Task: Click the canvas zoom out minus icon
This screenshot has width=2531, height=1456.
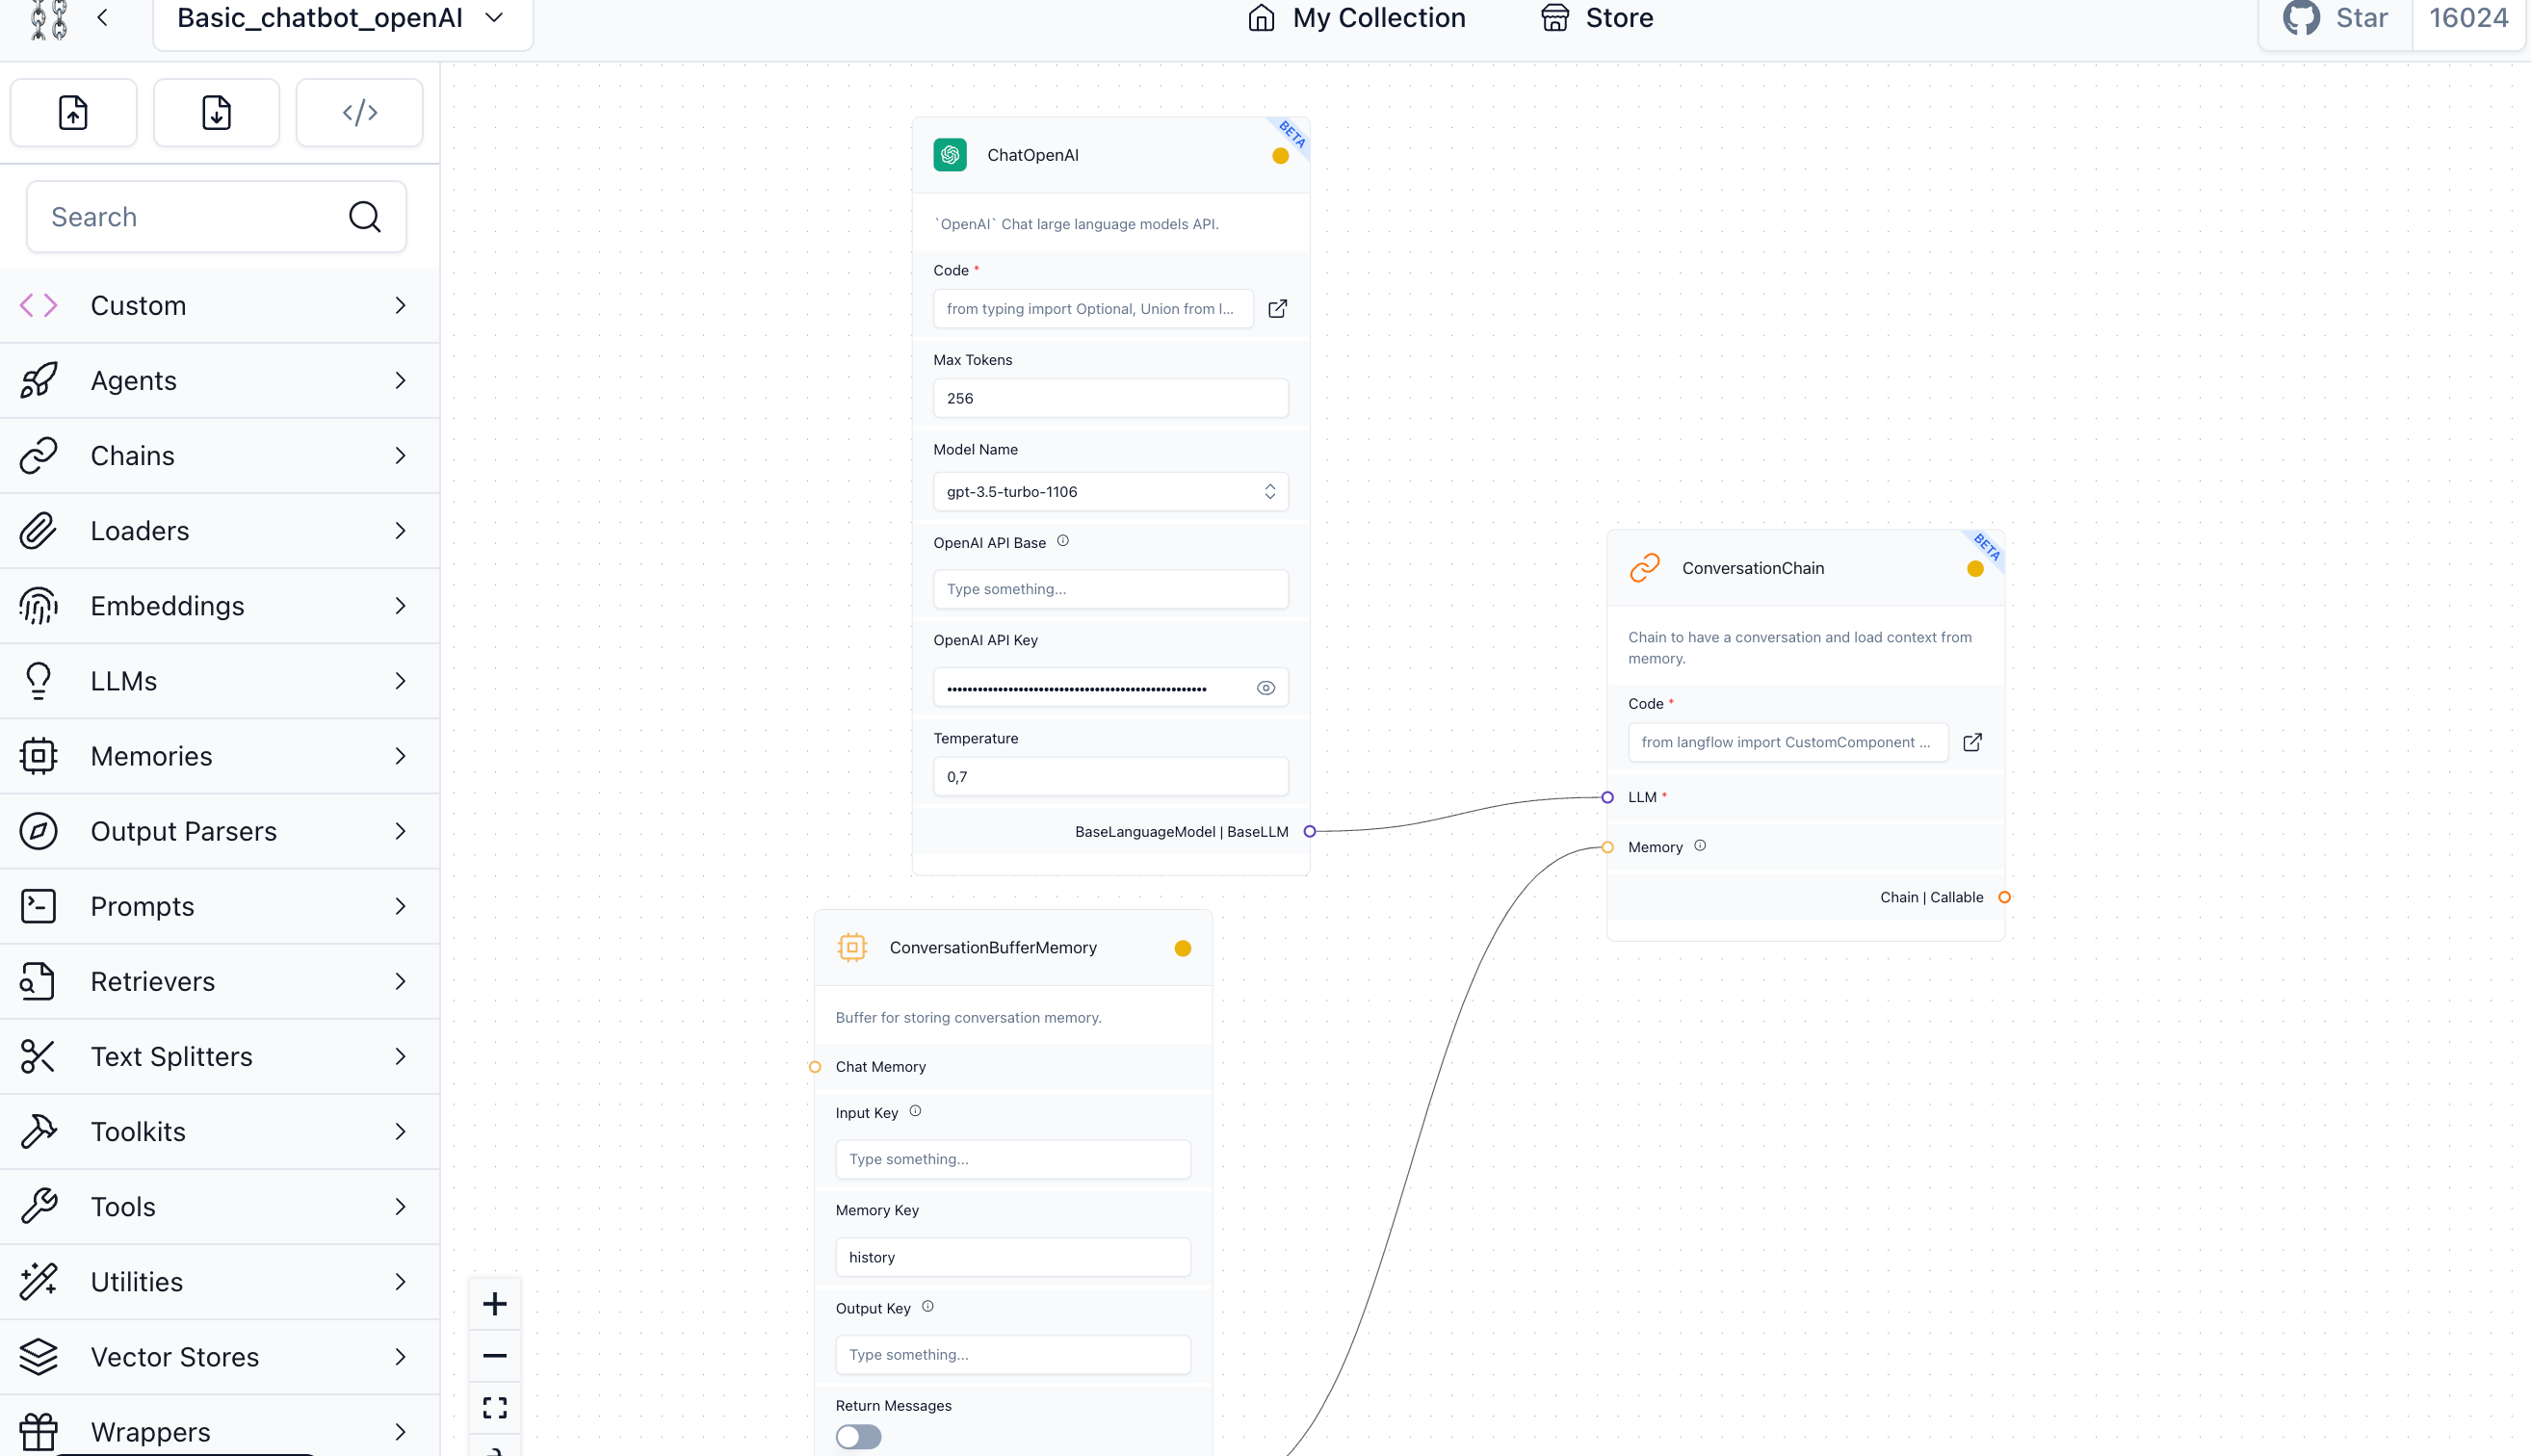Action: coord(495,1356)
